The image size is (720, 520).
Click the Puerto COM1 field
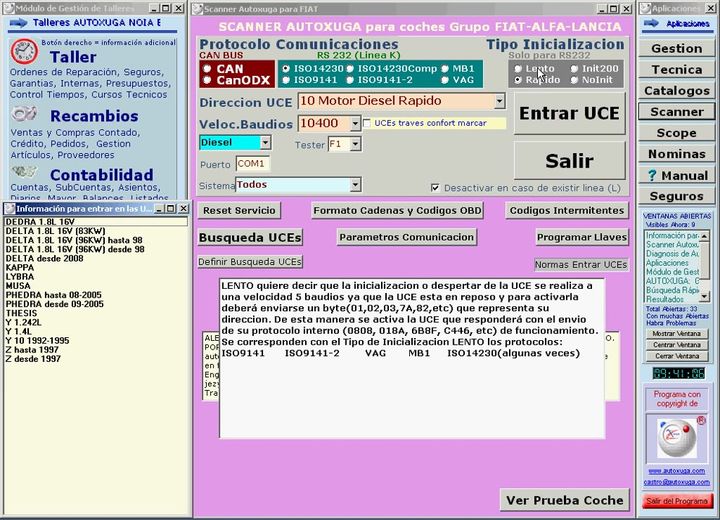click(252, 164)
